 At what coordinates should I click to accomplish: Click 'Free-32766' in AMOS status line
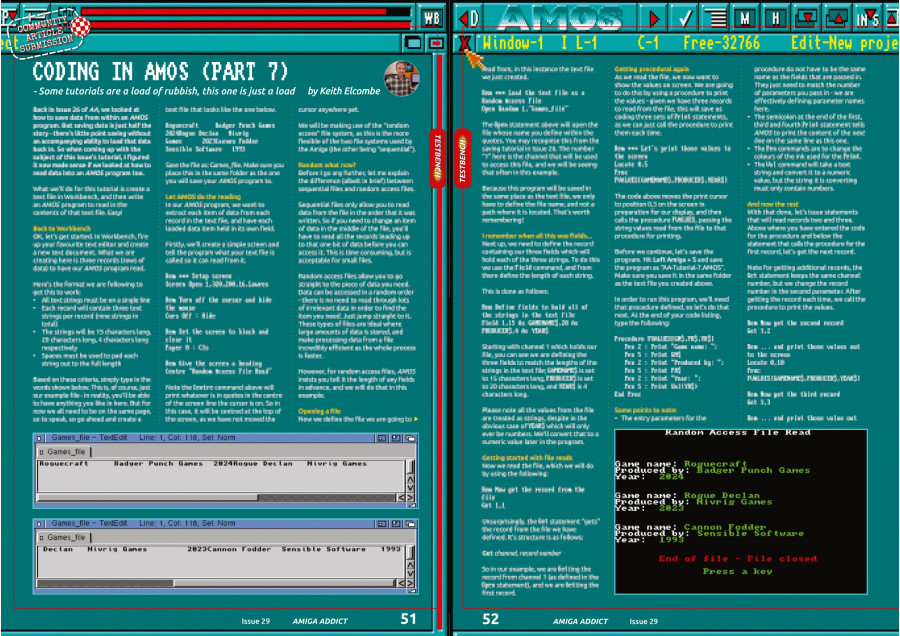tap(721, 43)
